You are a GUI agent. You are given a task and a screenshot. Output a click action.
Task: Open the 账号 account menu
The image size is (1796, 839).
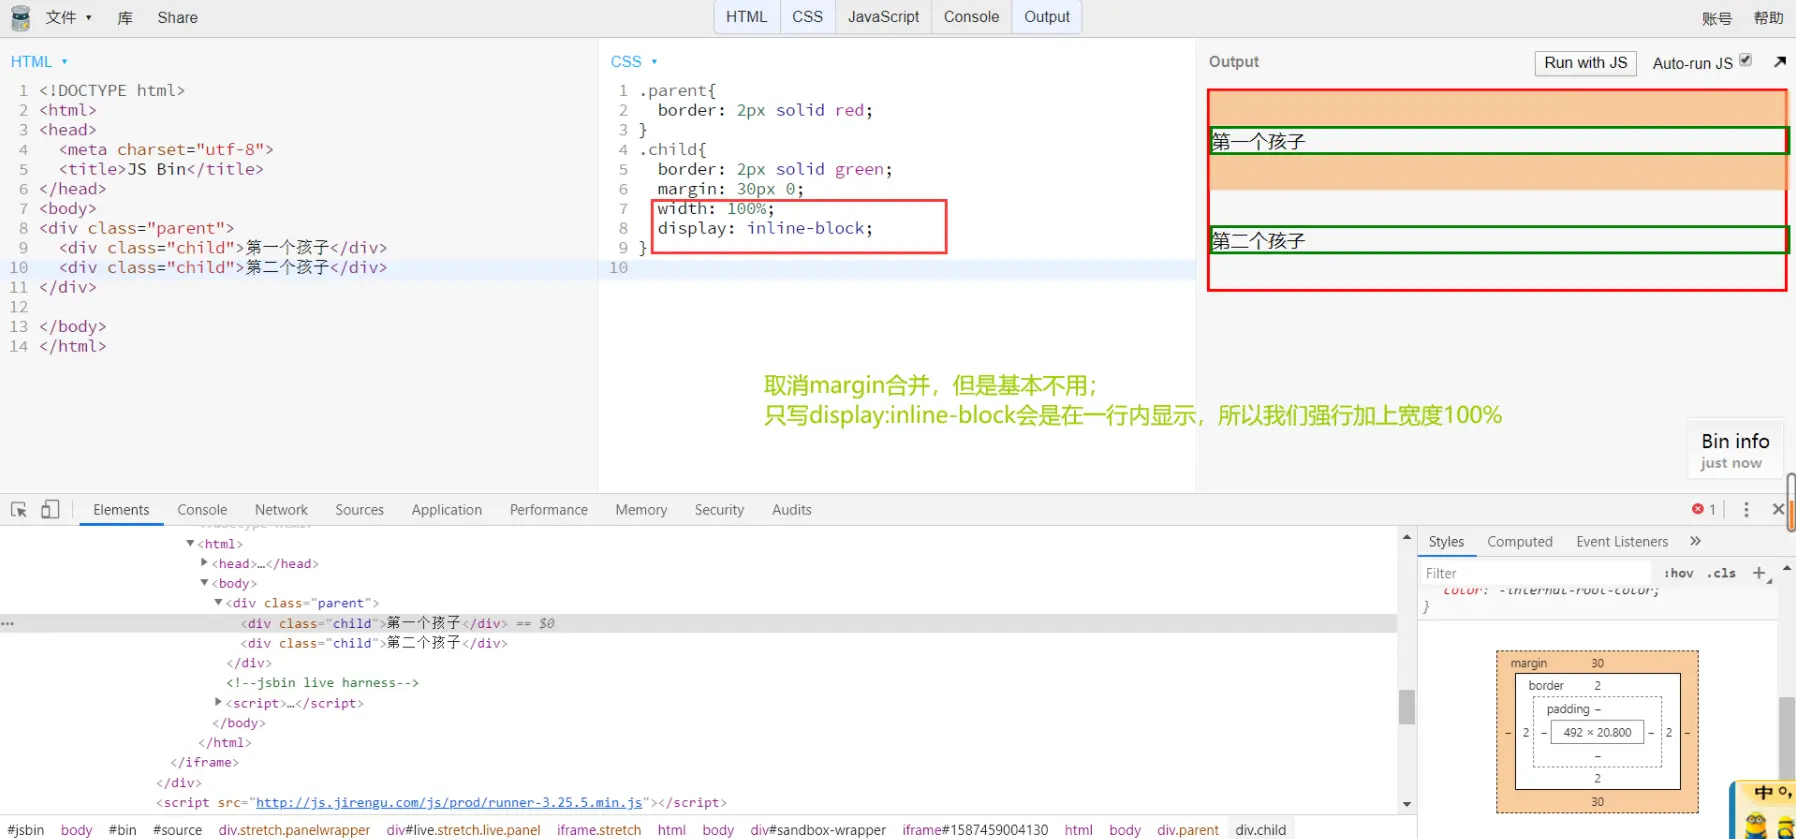tap(1717, 18)
